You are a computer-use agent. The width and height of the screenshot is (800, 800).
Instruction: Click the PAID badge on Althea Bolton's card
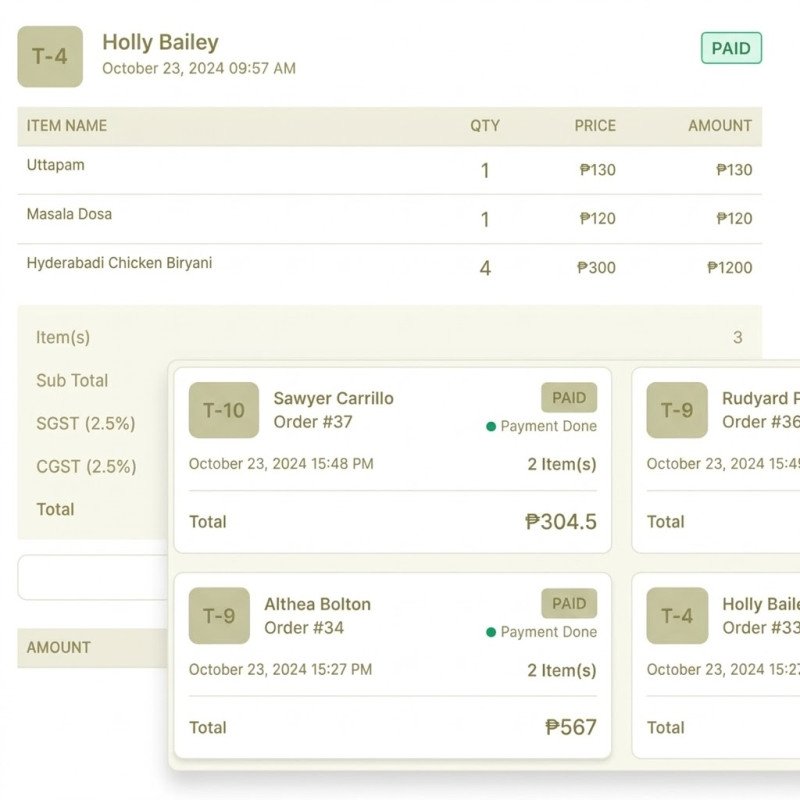click(569, 603)
